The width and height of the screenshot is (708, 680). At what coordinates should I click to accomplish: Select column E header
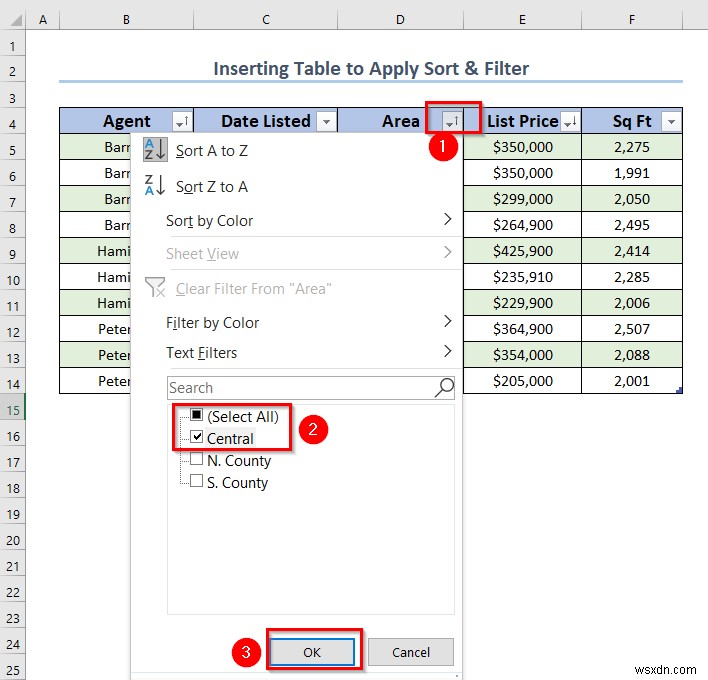[522, 20]
